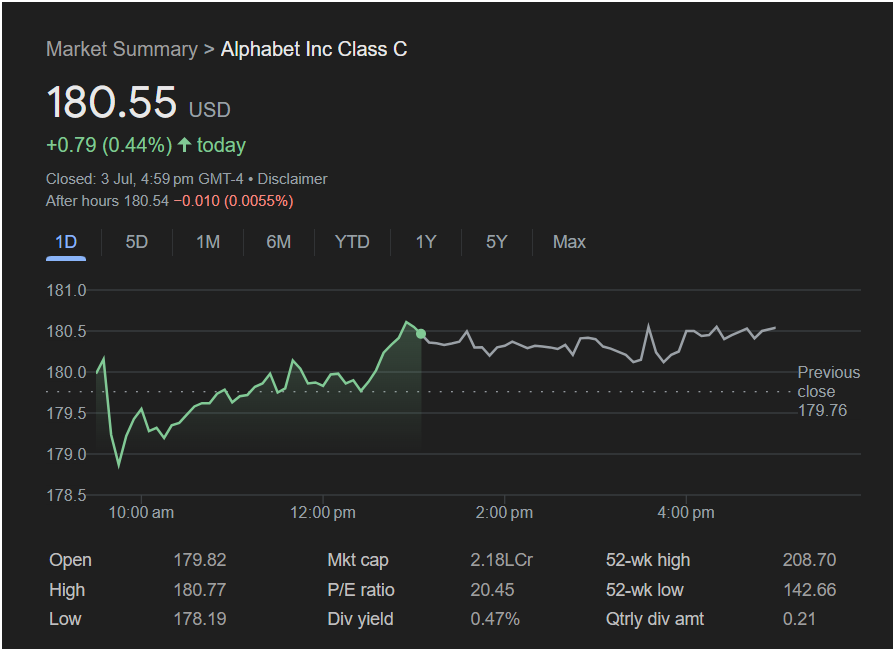Open the Market Summary breadcrumb link

122,49
